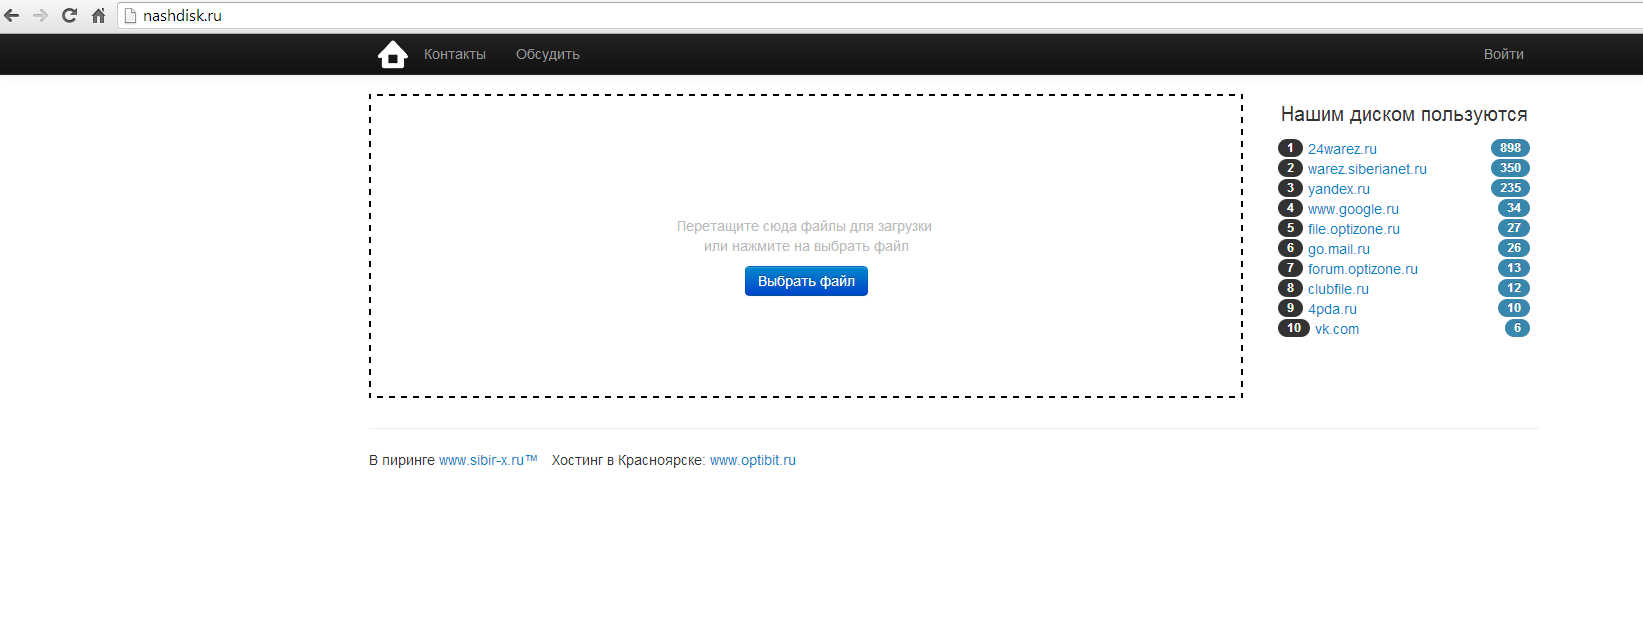
Task: Open the warez.siberianet.ru link
Action: tap(1366, 169)
